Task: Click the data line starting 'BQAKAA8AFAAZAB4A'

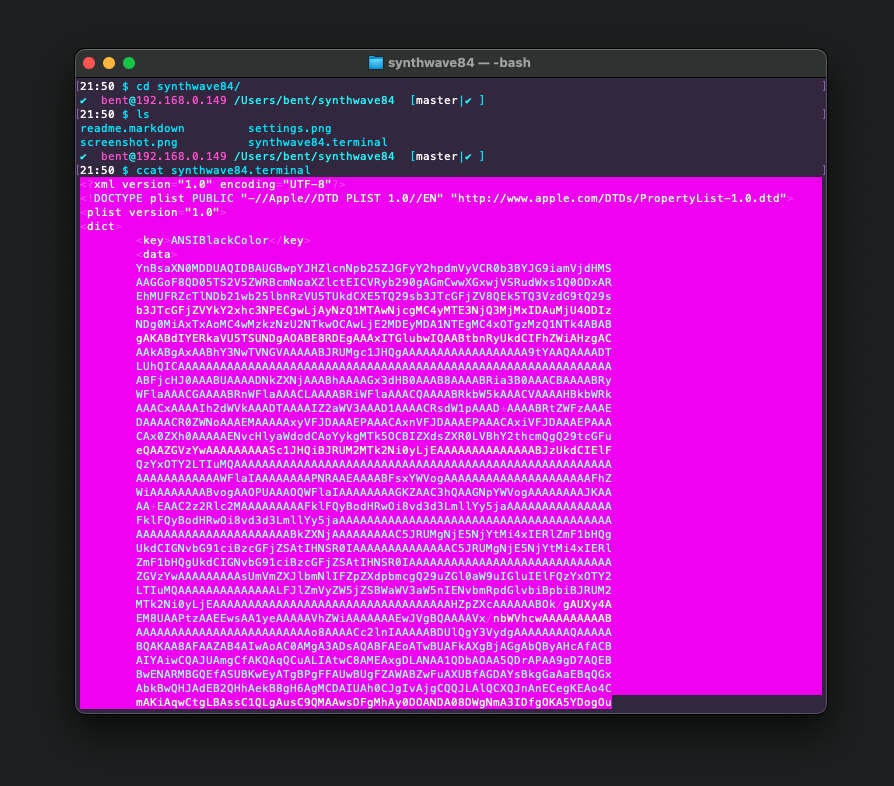Action: [373, 646]
